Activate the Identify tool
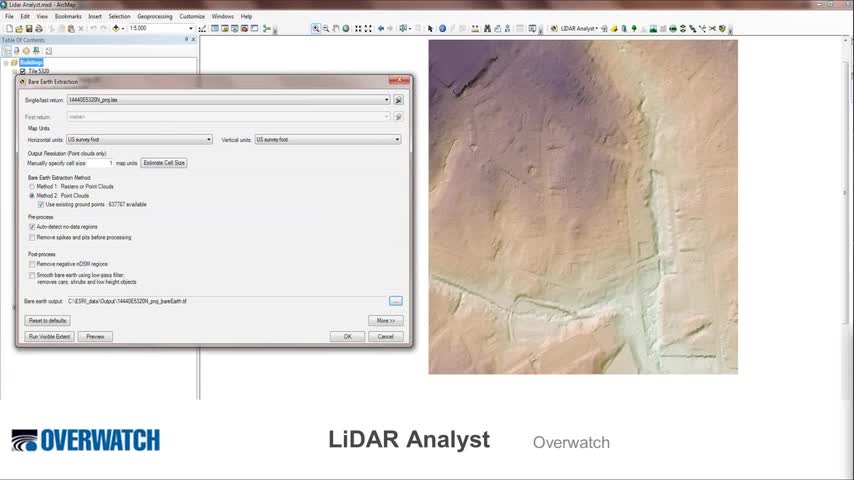Screen dimensions: 854x480 point(442,28)
